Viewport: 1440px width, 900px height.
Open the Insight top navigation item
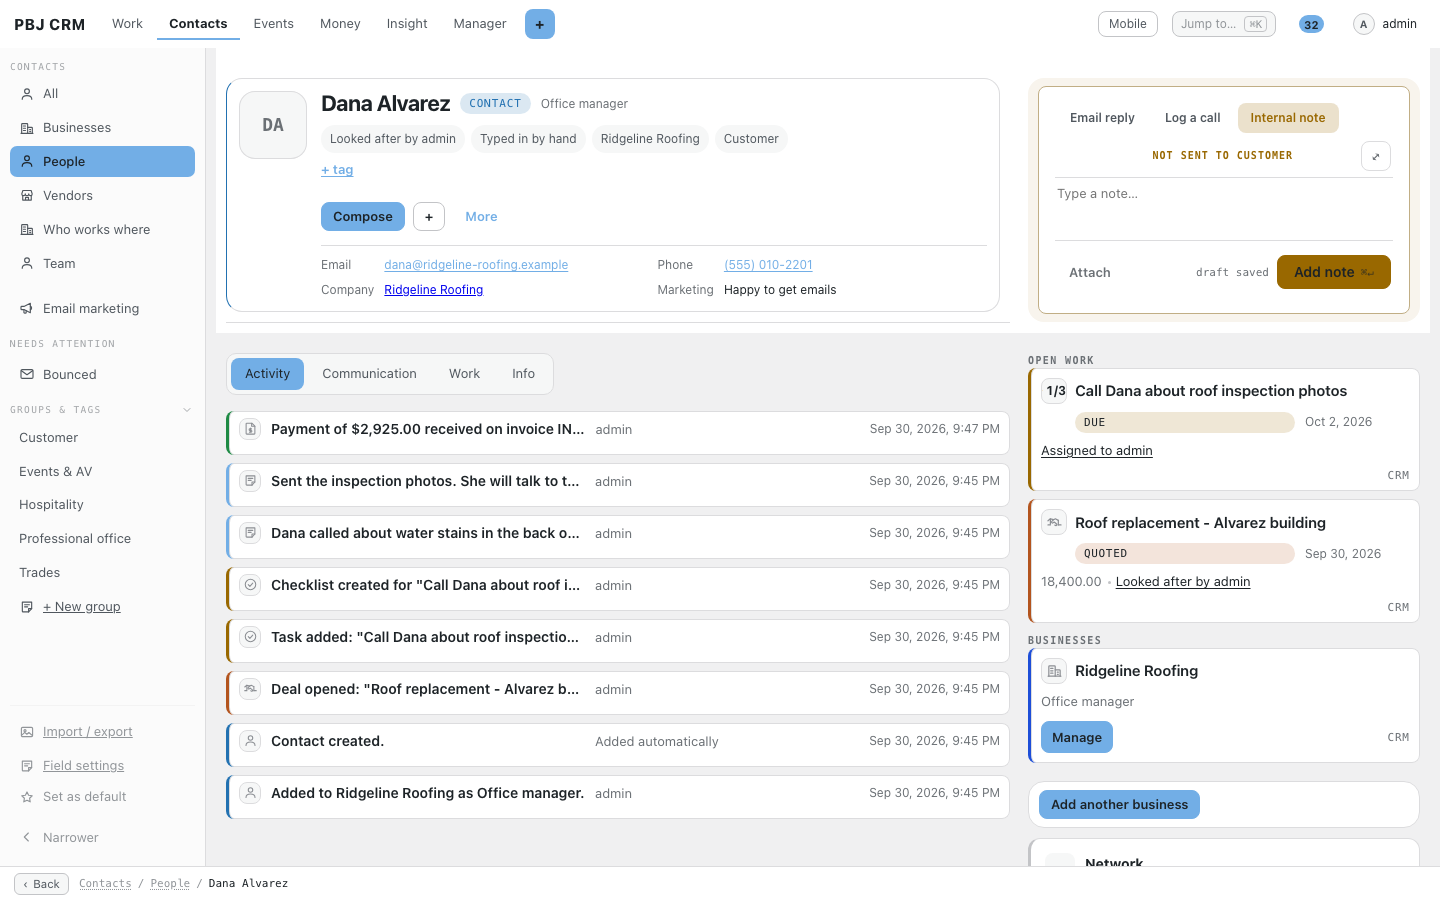pyautogui.click(x=407, y=24)
